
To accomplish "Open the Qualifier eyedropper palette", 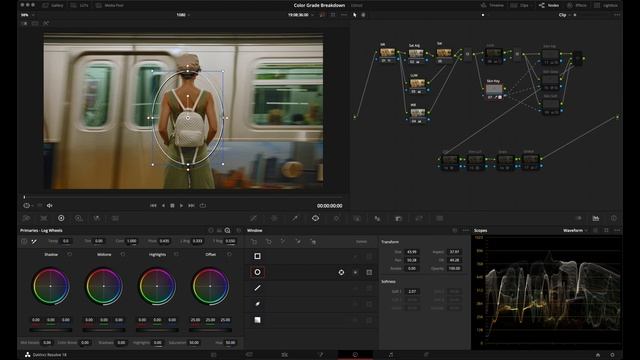I will pyautogui.click(x=294, y=218).
